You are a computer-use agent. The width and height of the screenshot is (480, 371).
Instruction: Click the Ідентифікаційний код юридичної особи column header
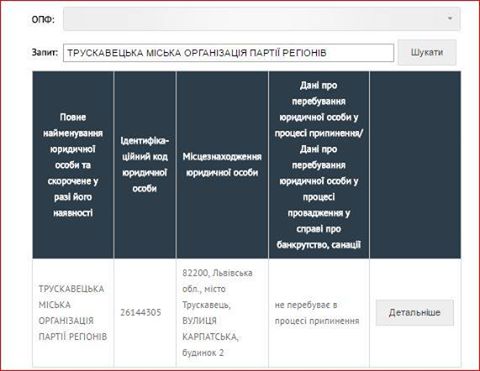pyautogui.click(x=145, y=165)
